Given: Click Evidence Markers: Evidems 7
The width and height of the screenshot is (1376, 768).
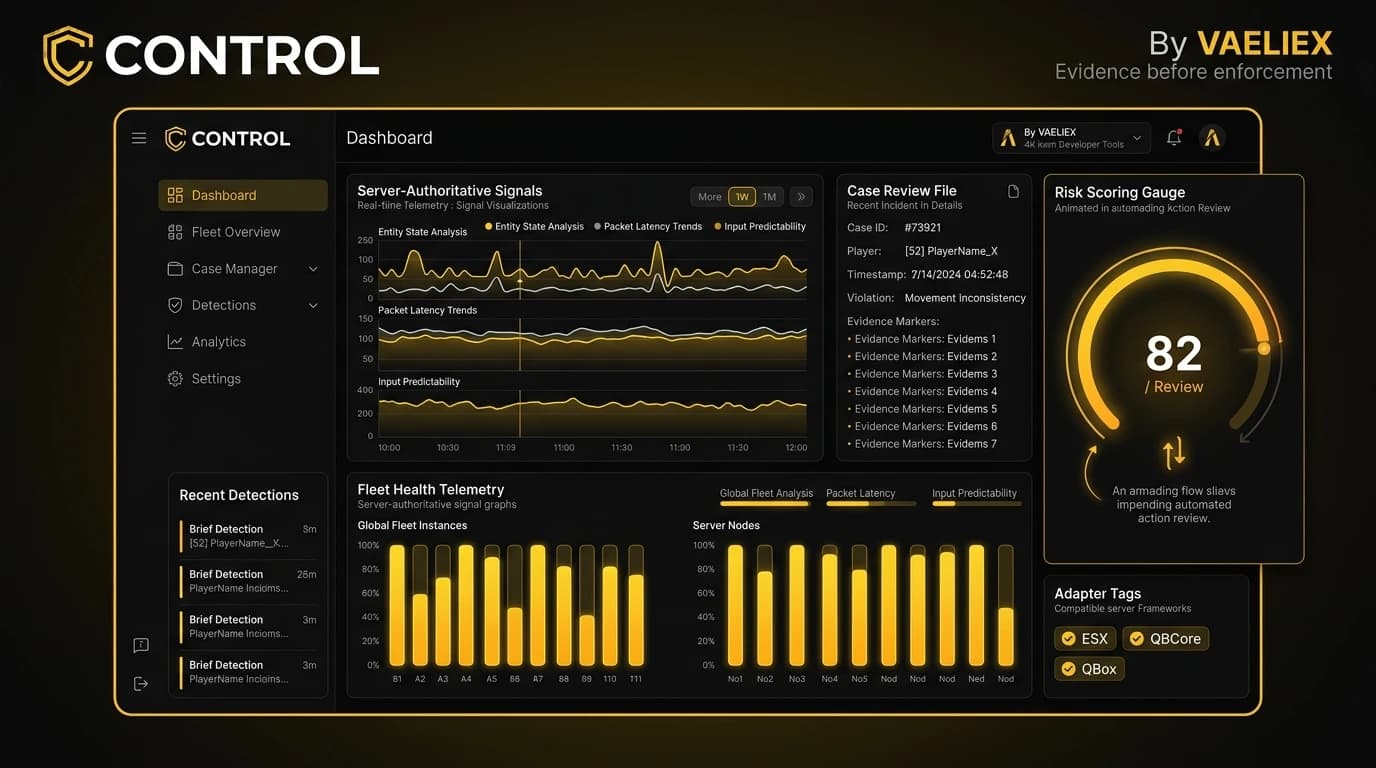Looking at the screenshot, I should click(x=922, y=444).
